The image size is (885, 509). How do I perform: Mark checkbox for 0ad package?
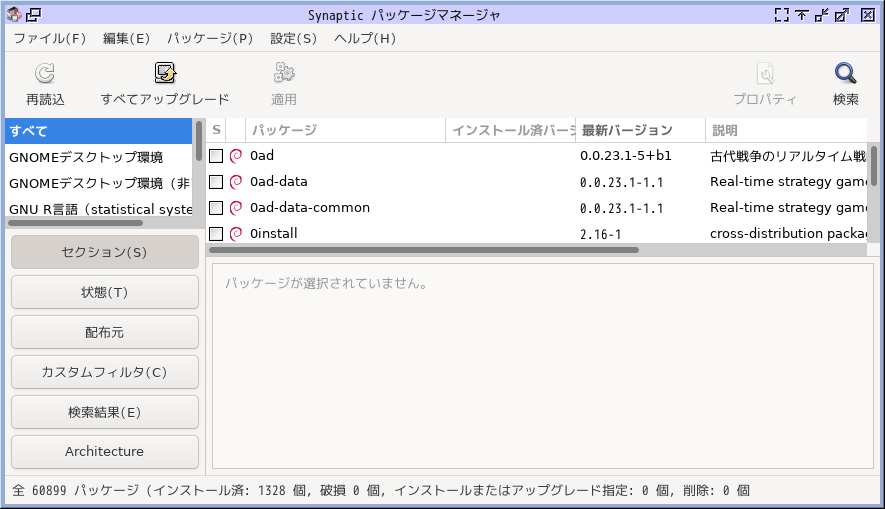(x=216, y=156)
